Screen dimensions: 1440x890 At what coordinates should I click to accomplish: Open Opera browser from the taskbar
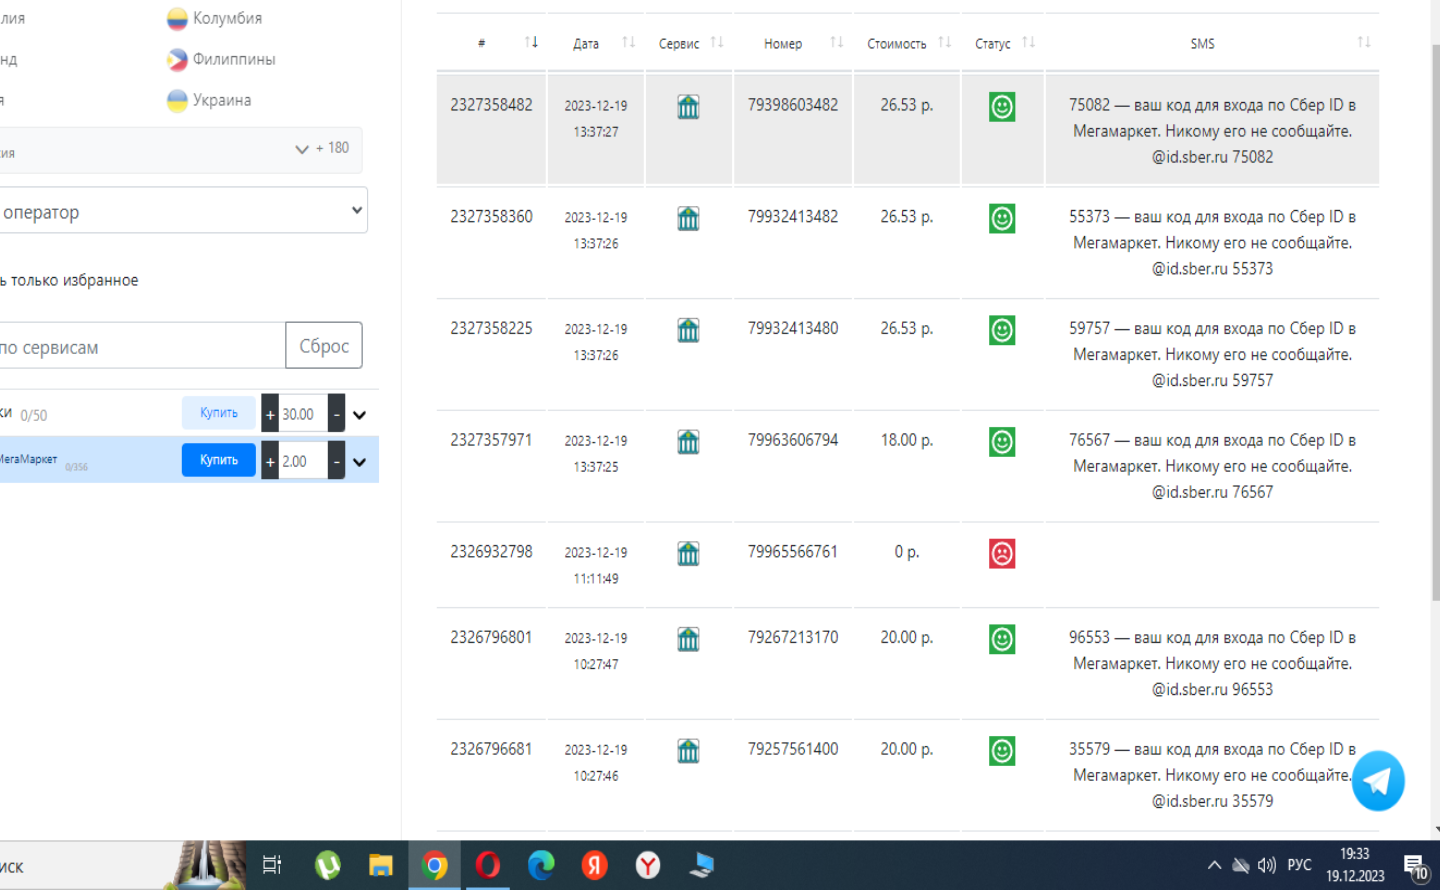coord(488,865)
